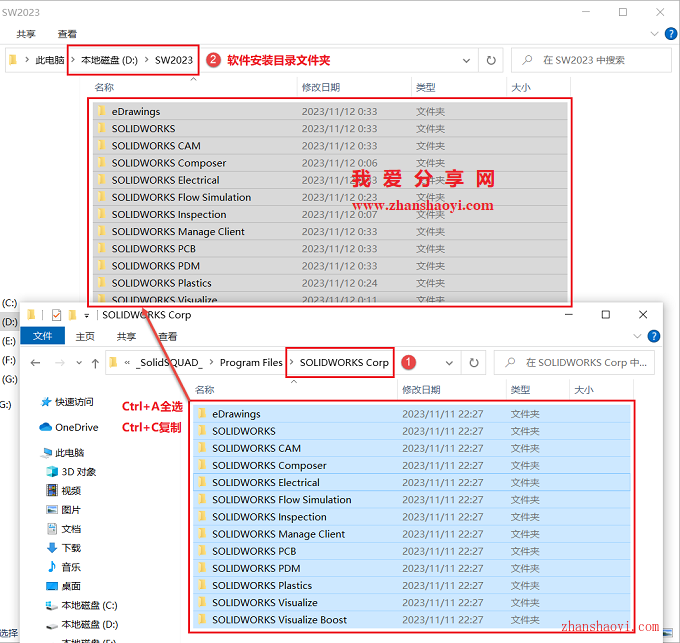
Task: Click the refresh icon in SW2023 window
Action: coord(491,60)
